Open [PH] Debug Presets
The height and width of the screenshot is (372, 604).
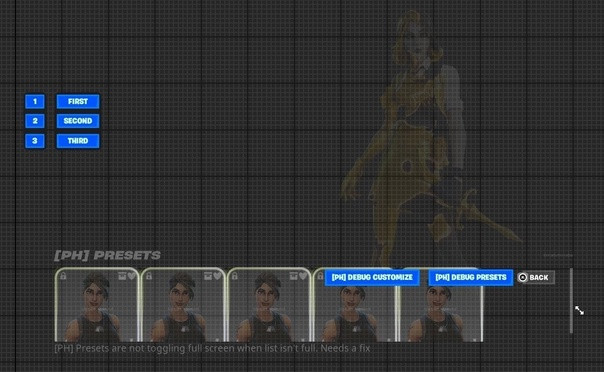(x=471, y=277)
